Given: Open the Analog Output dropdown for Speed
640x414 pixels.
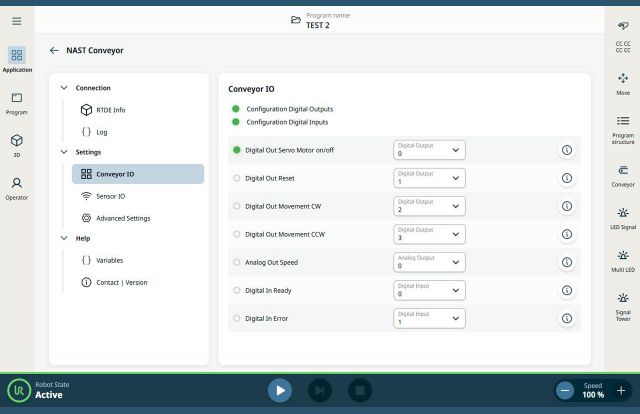Looking at the screenshot, I should [429, 262].
